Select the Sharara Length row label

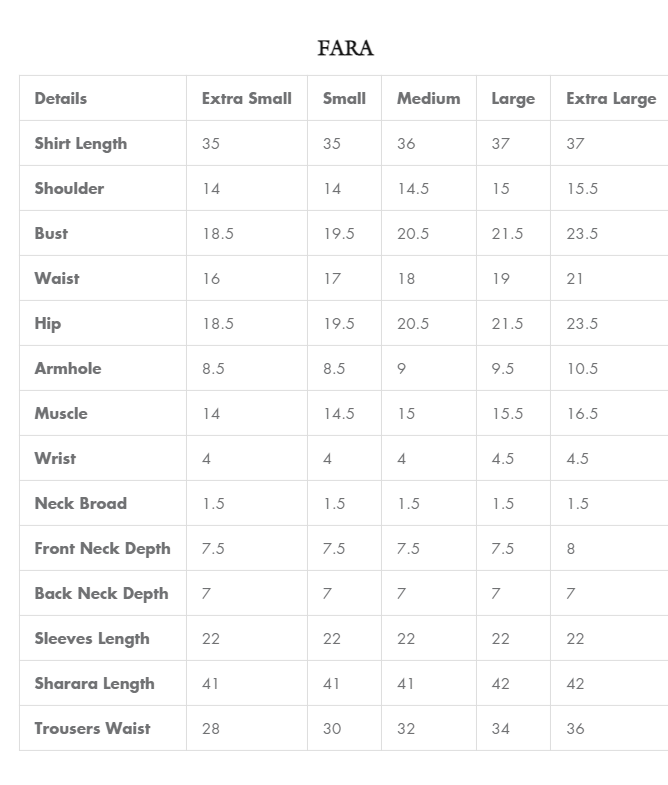tap(94, 683)
